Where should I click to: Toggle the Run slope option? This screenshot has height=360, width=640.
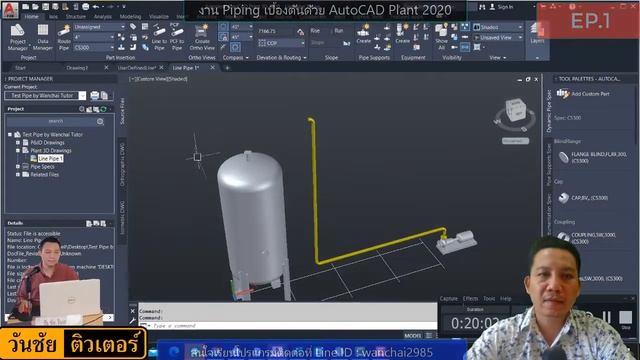(x=338, y=31)
